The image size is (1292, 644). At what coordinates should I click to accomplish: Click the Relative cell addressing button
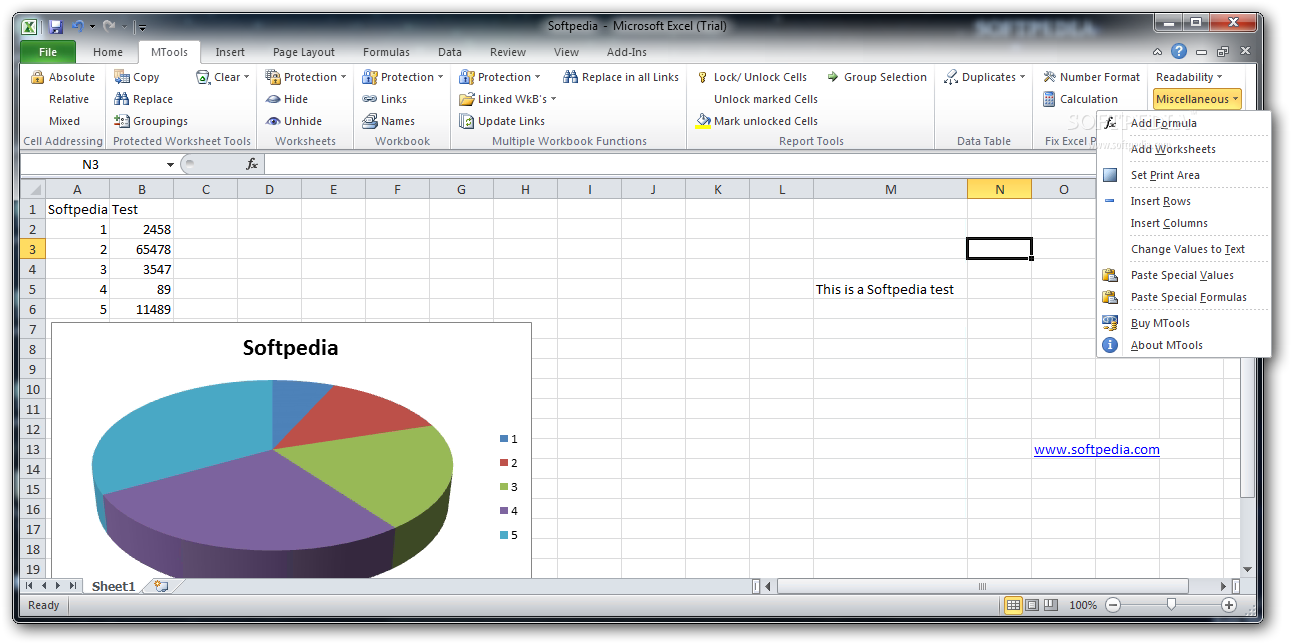point(69,99)
